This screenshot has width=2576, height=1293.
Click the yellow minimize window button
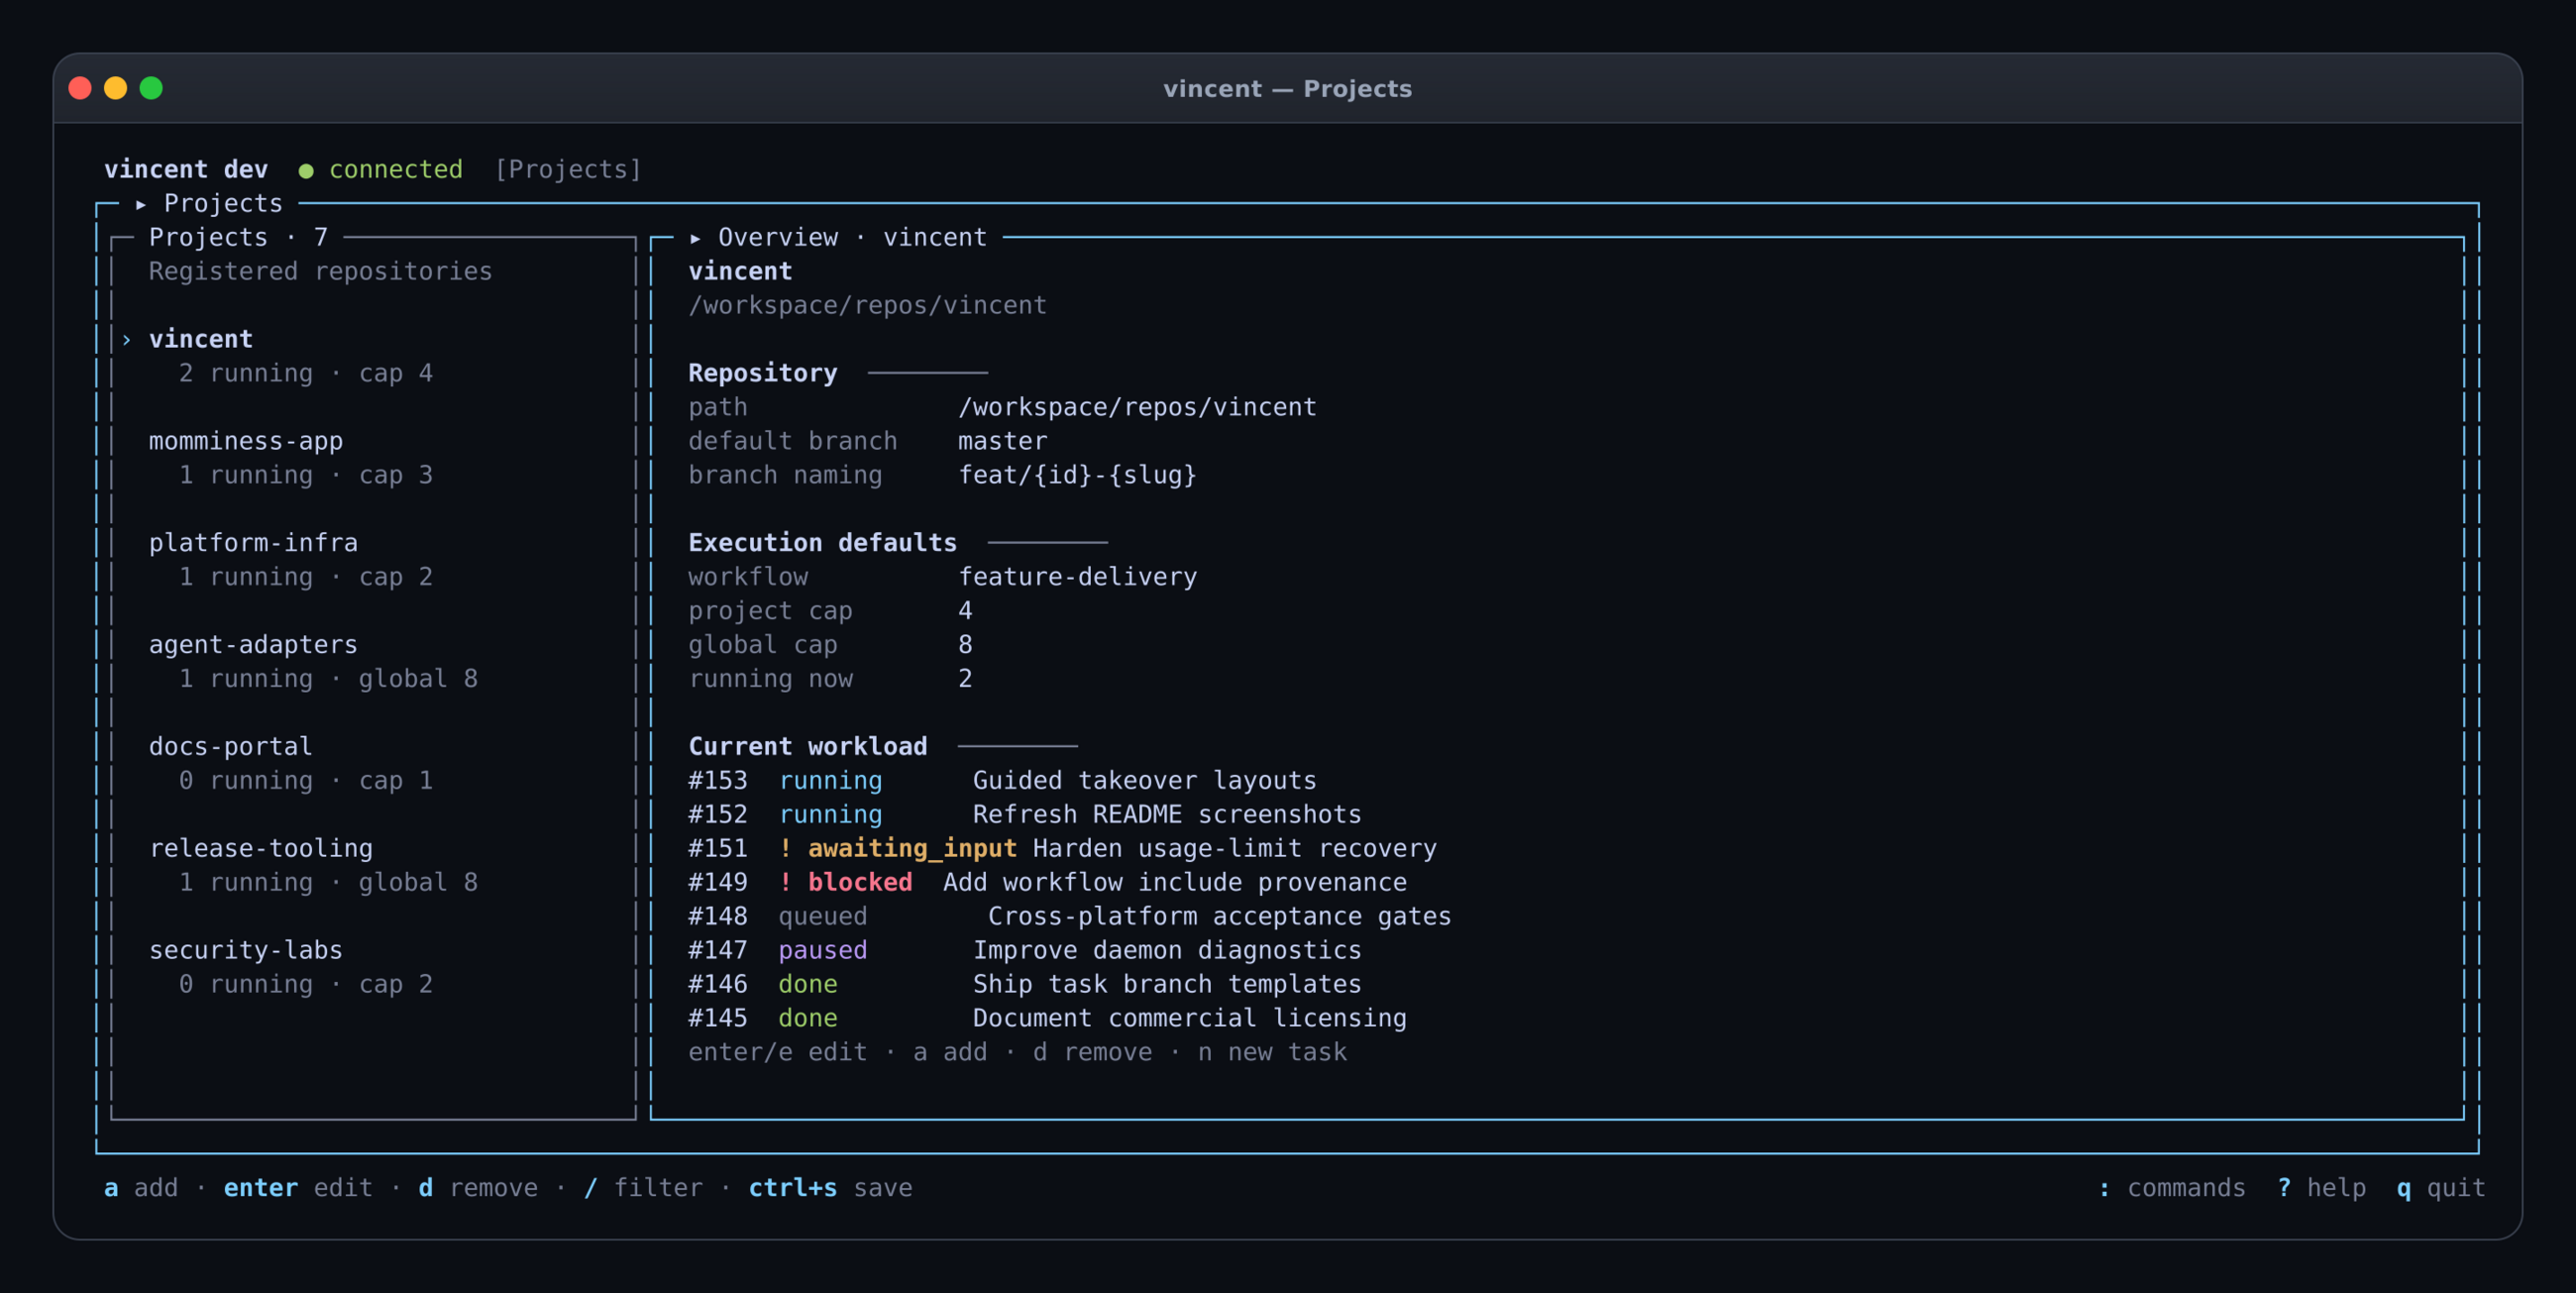tap(116, 89)
